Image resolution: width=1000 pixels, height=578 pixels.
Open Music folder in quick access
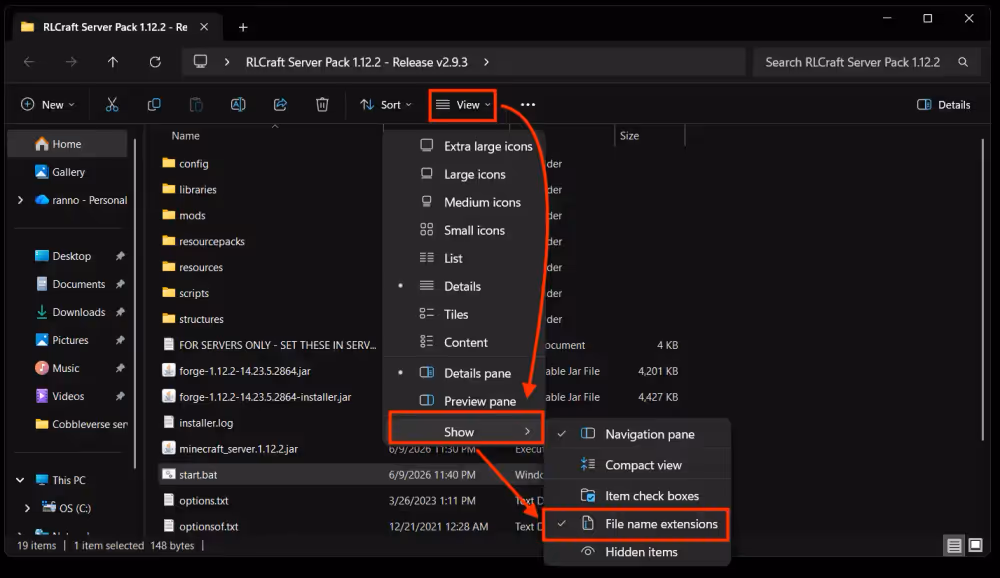tap(68, 368)
